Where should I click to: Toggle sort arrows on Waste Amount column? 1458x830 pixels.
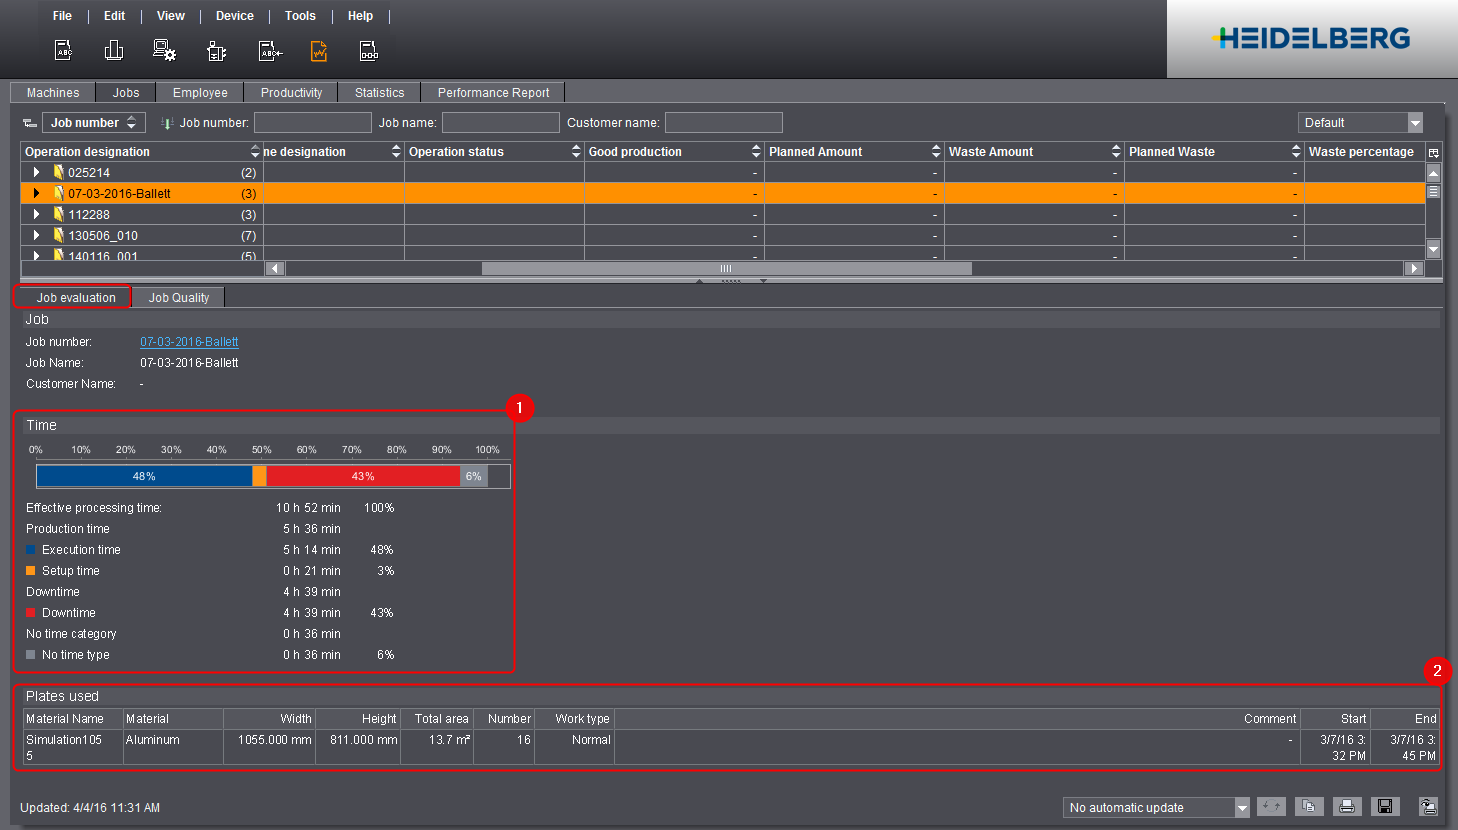[x=1115, y=152]
